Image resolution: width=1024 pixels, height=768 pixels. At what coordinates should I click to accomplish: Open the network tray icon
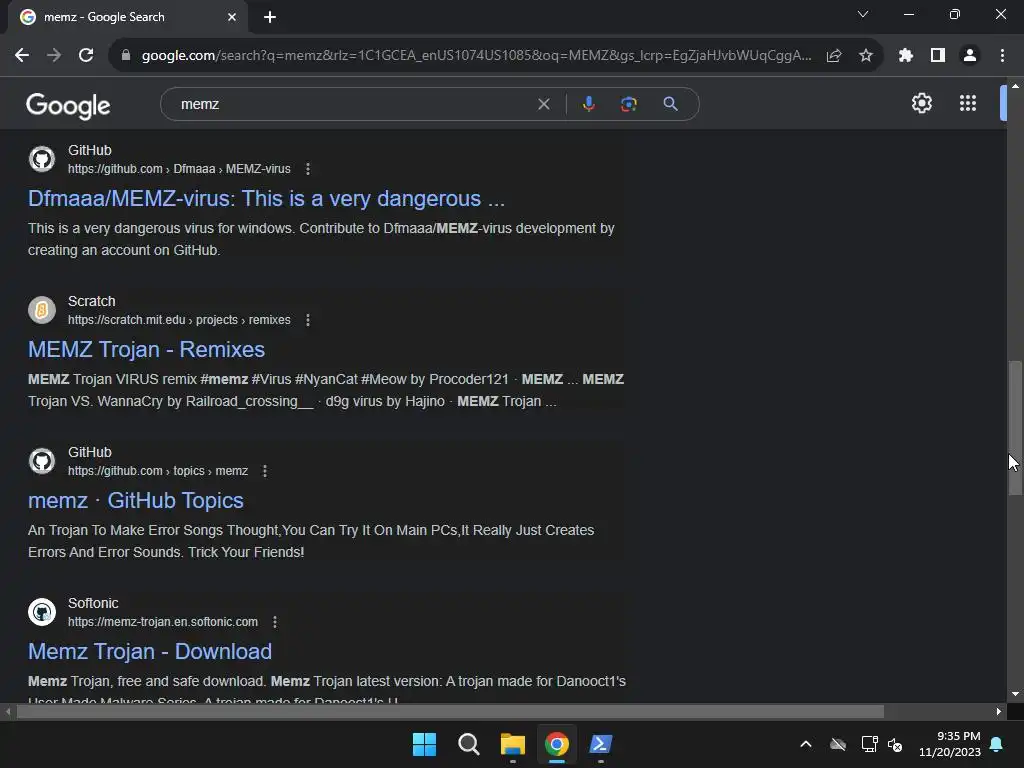coord(869,744)
